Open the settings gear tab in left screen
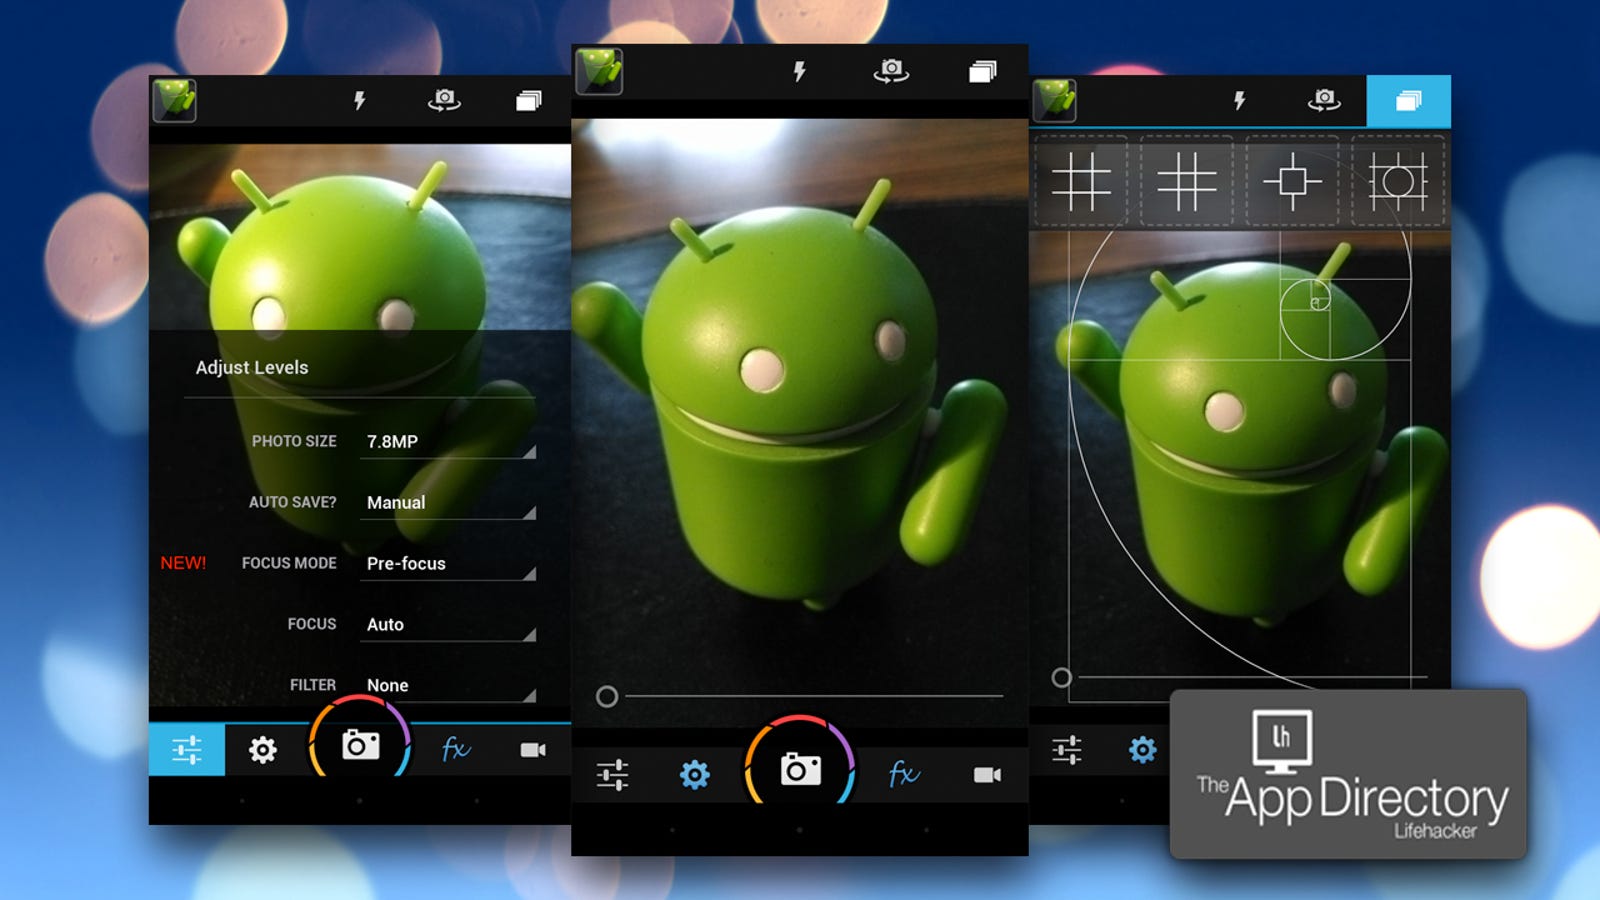This screenshot has height=900, width=1600. pyautogui.click(x=263, y=749)
